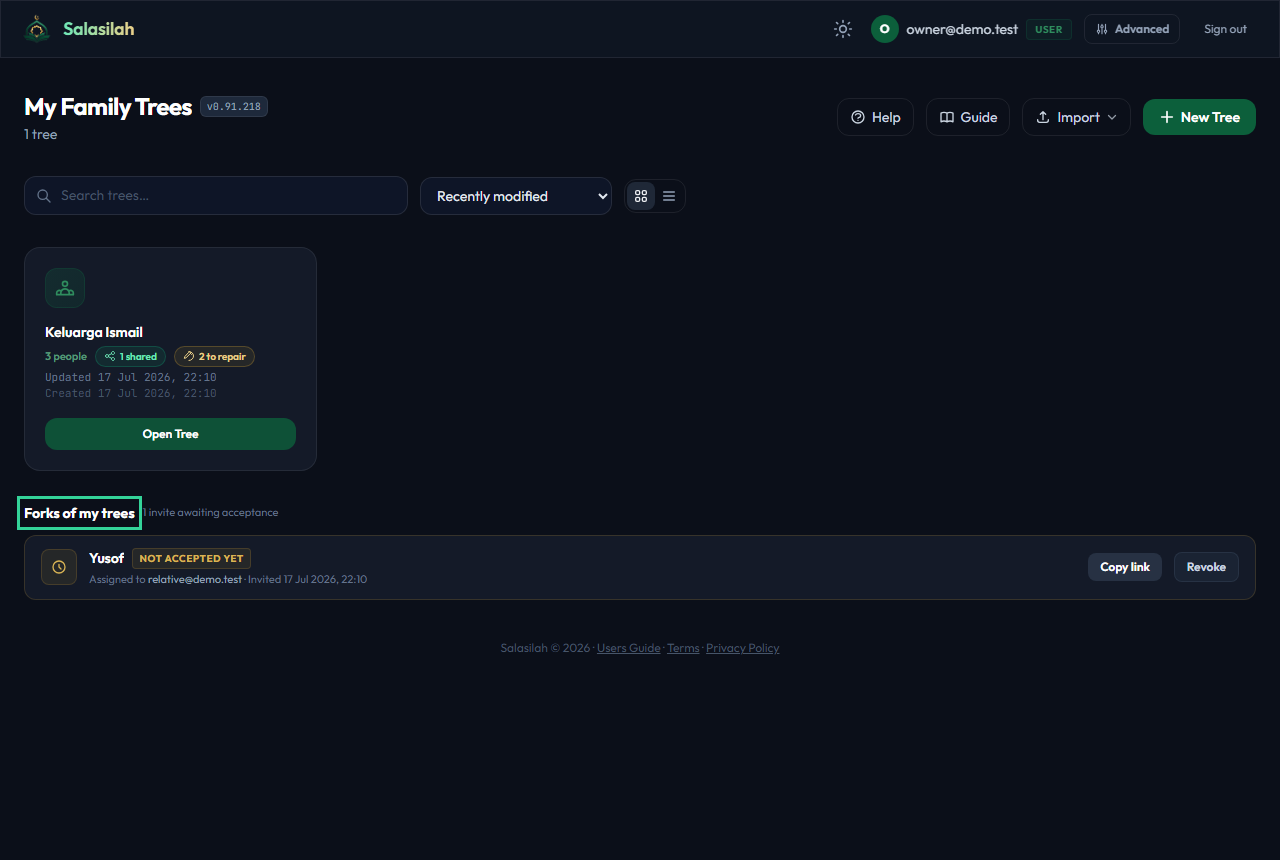Click the Updated 17 Jul 2026 timestamp
The height and width of the screenshot is (860, 1280).
tap(131, 378)
